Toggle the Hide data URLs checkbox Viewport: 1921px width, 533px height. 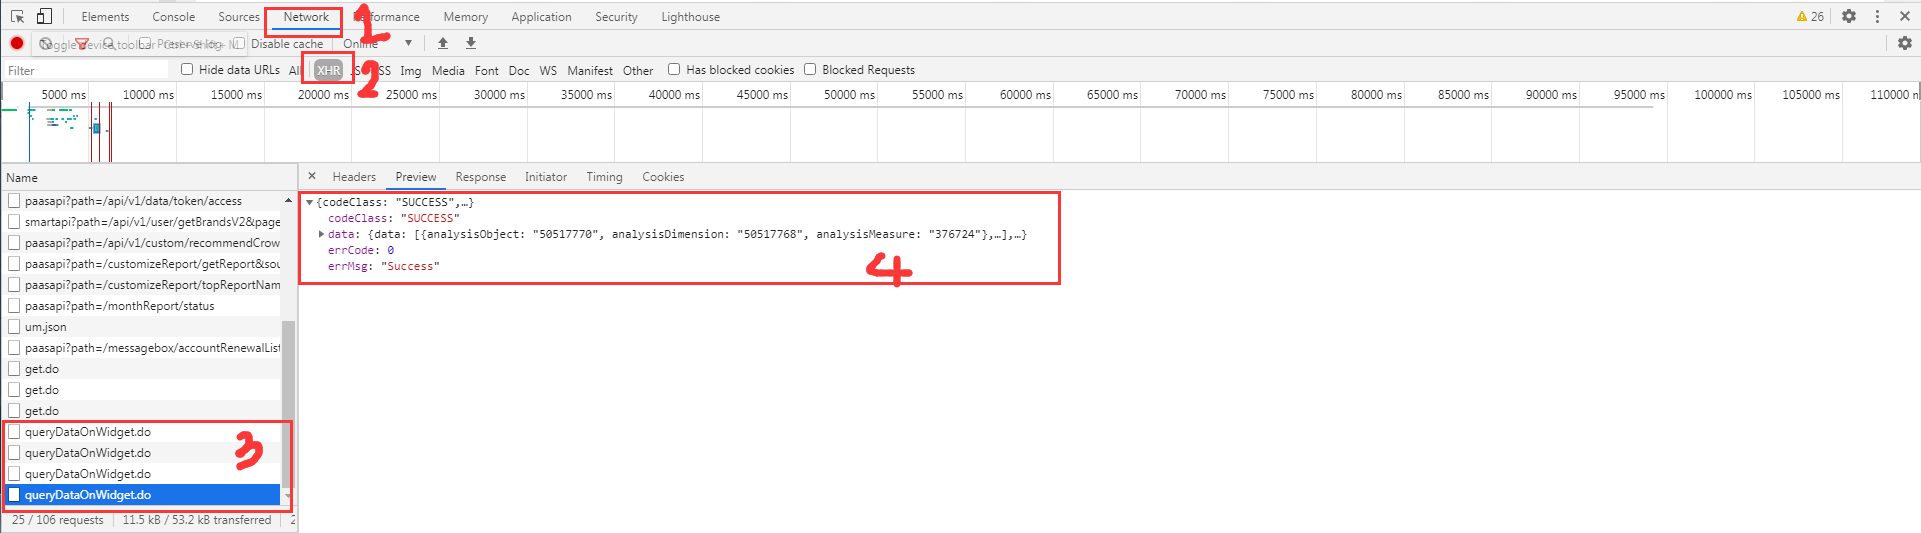pos(187,69)
